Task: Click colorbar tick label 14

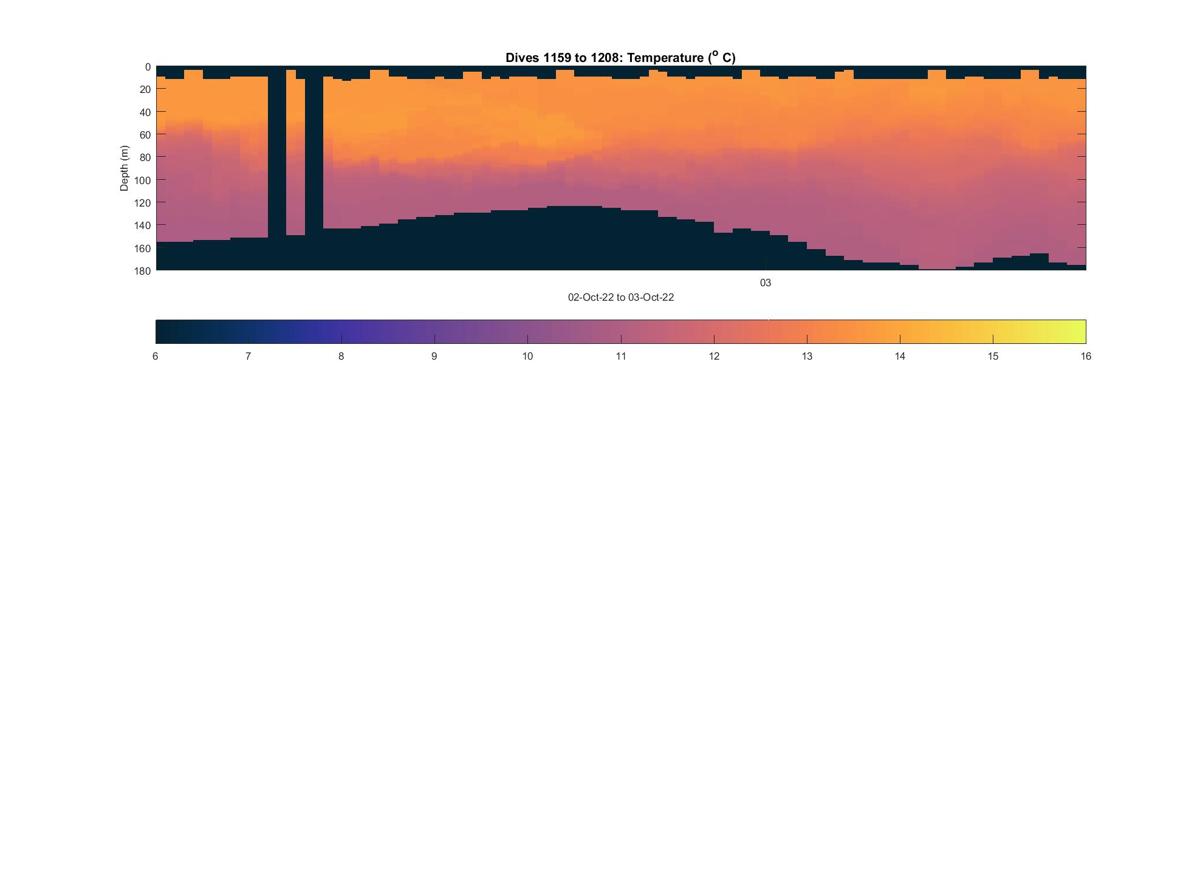Action: [900, 356]
